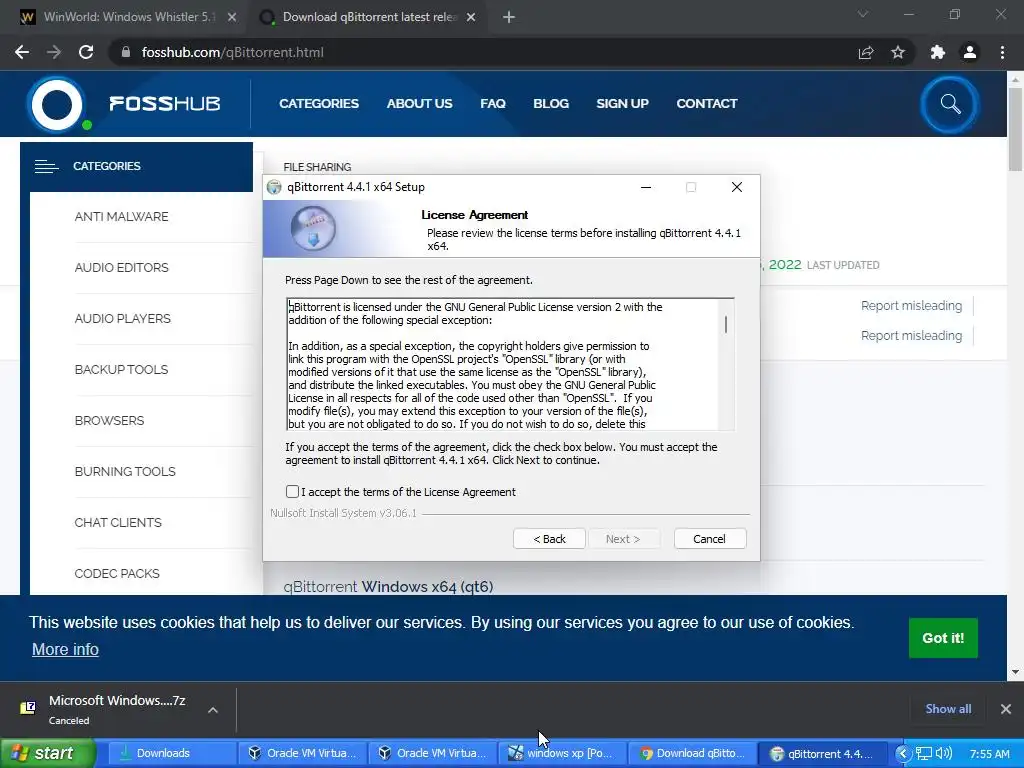Click the site lock icon in address bar
This screenshot has width=1024, height=768.
click(x=126, y=52)
